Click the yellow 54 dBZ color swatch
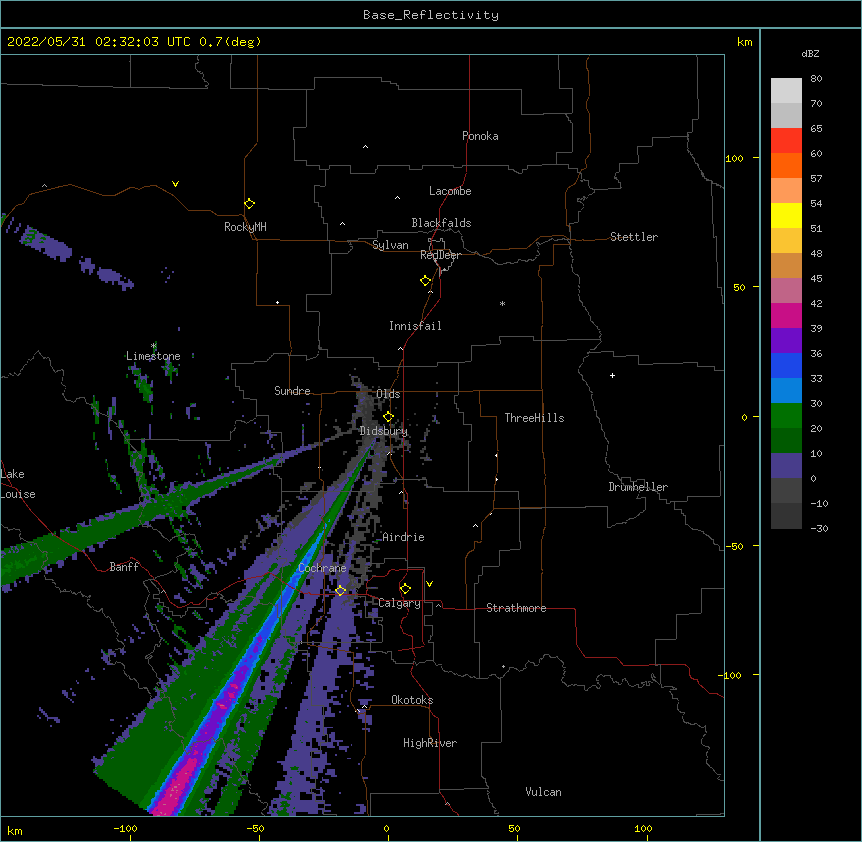This screenshot has width=862, height=842. point(786,215)
